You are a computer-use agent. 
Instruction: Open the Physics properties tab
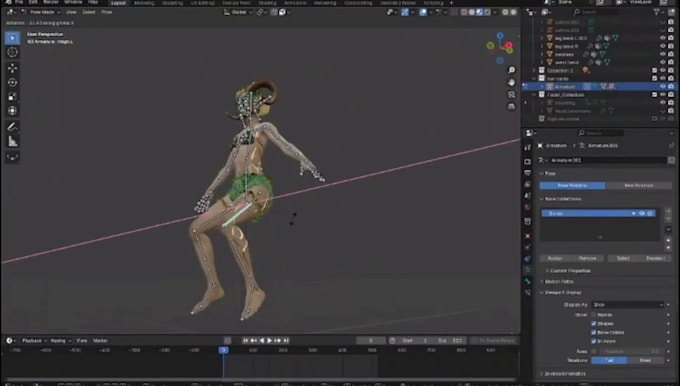[x=527, y=247]
